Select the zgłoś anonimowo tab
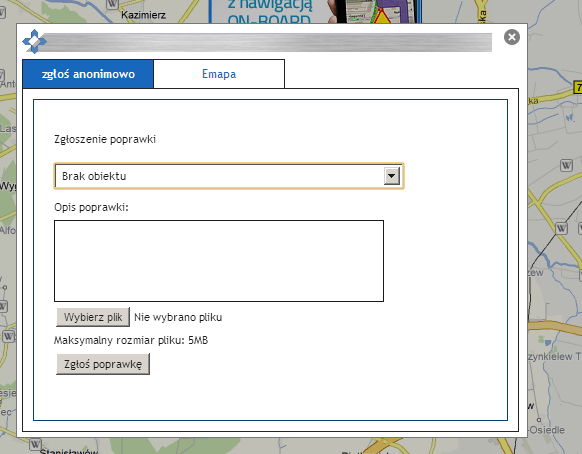582x454 pixels. pos(88,74)
